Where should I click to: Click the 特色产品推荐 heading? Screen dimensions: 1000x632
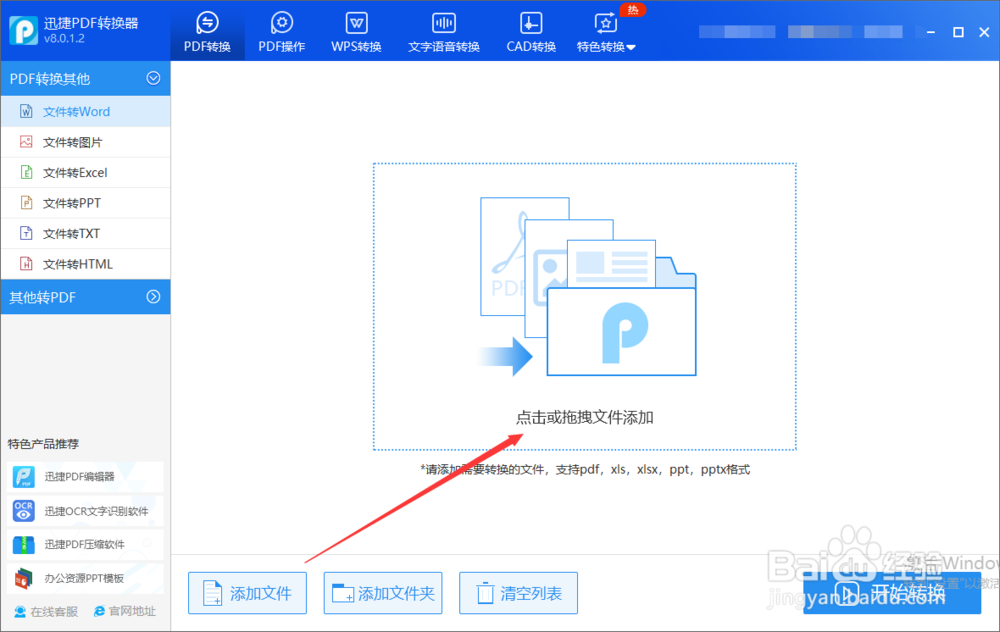coord(43,444)
